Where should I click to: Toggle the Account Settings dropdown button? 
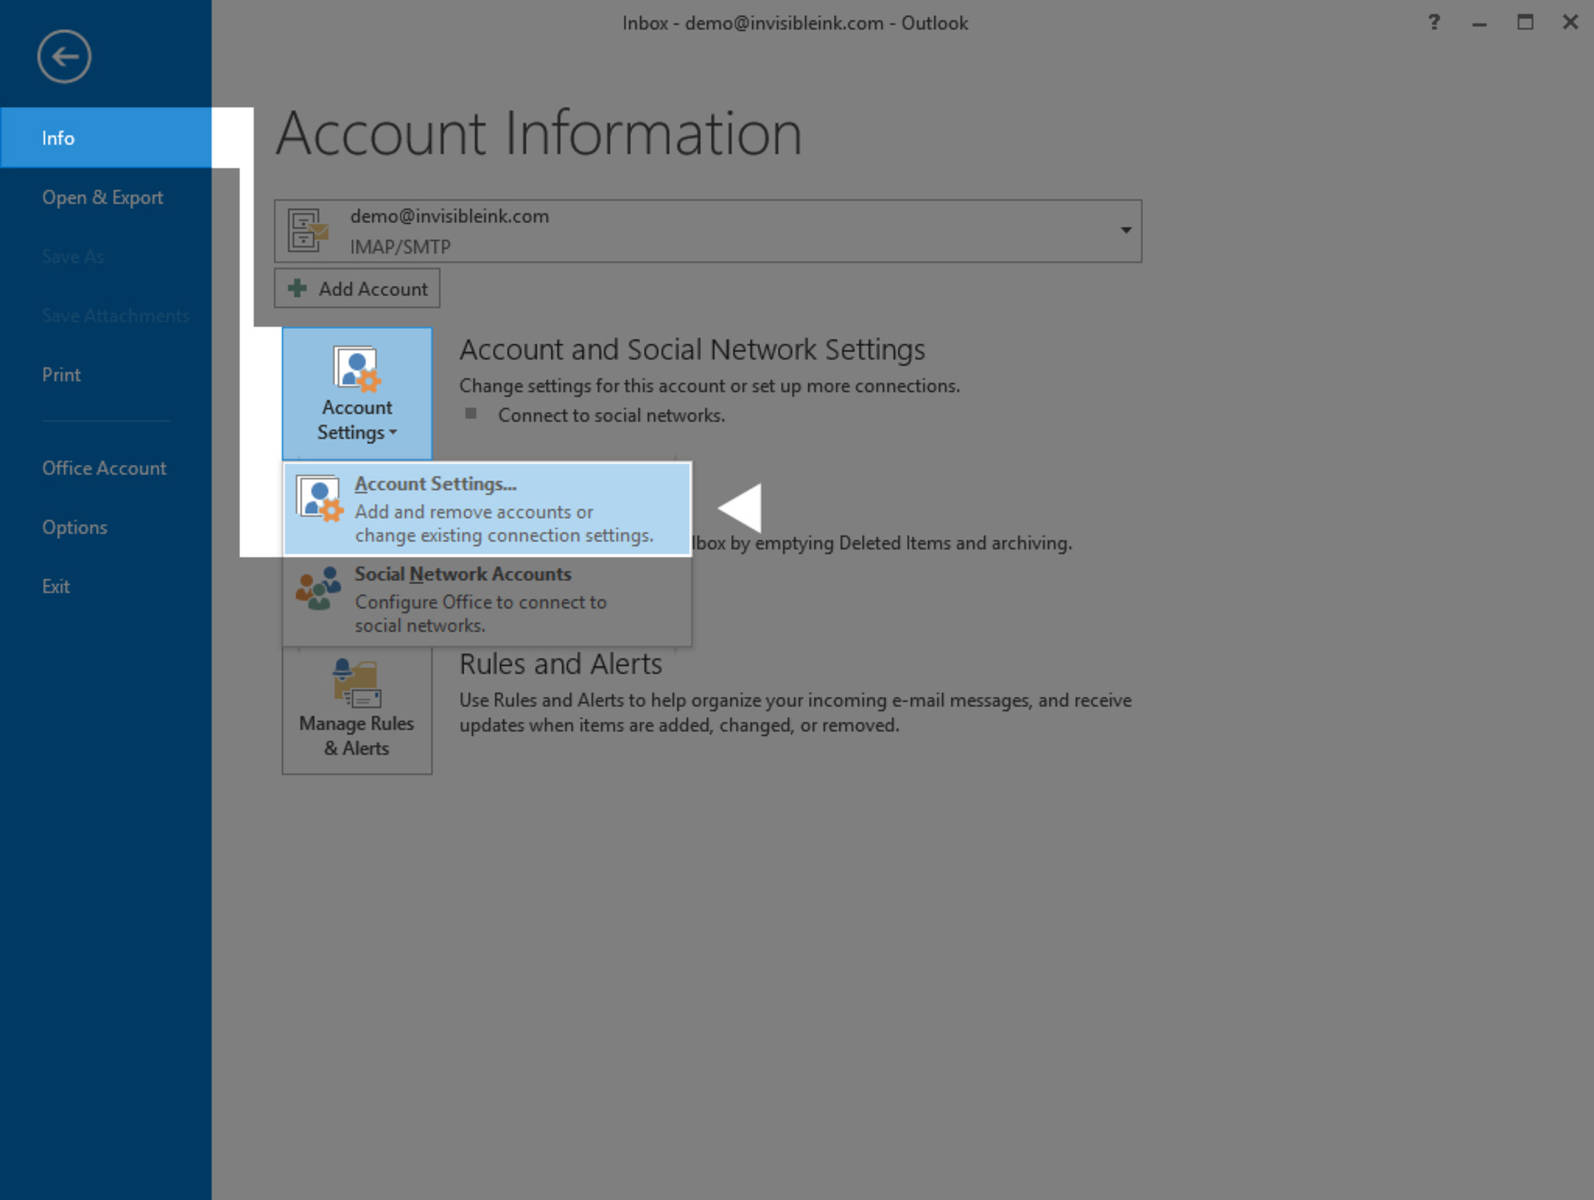coord(357,394)
